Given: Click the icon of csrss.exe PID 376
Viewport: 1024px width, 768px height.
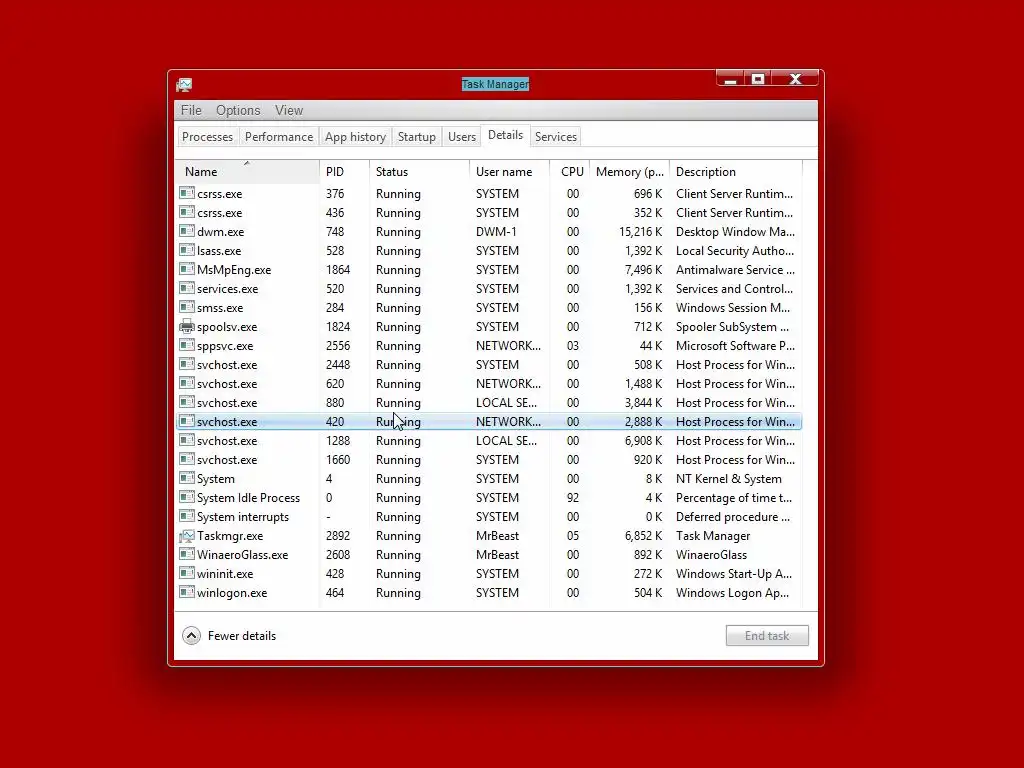Looking at the screenshot, I should tap(187, 193).
